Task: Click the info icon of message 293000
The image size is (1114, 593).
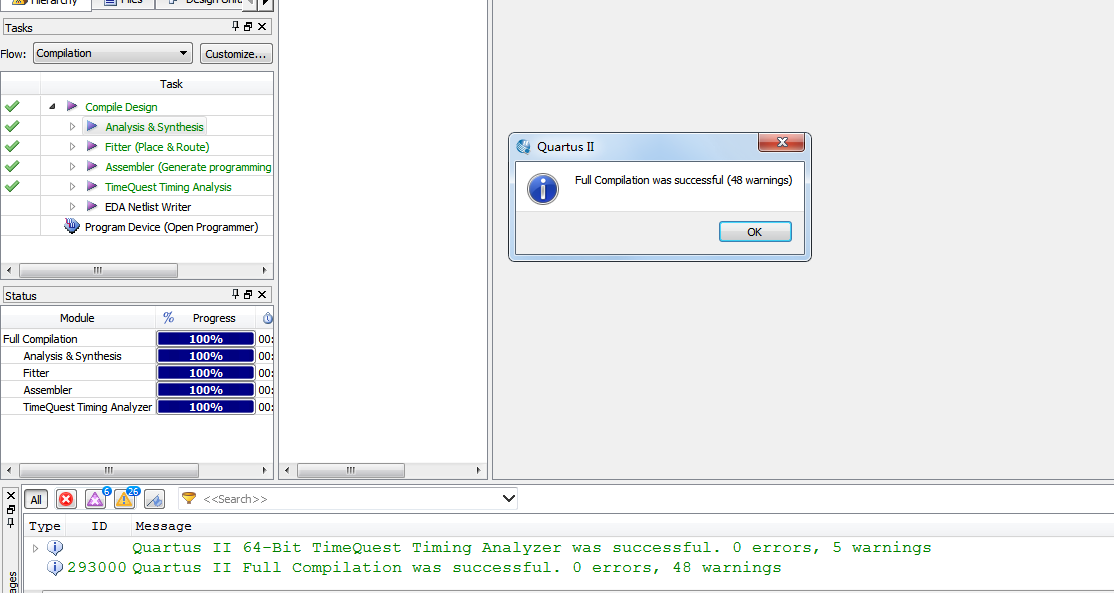Action: click(55, 567)
